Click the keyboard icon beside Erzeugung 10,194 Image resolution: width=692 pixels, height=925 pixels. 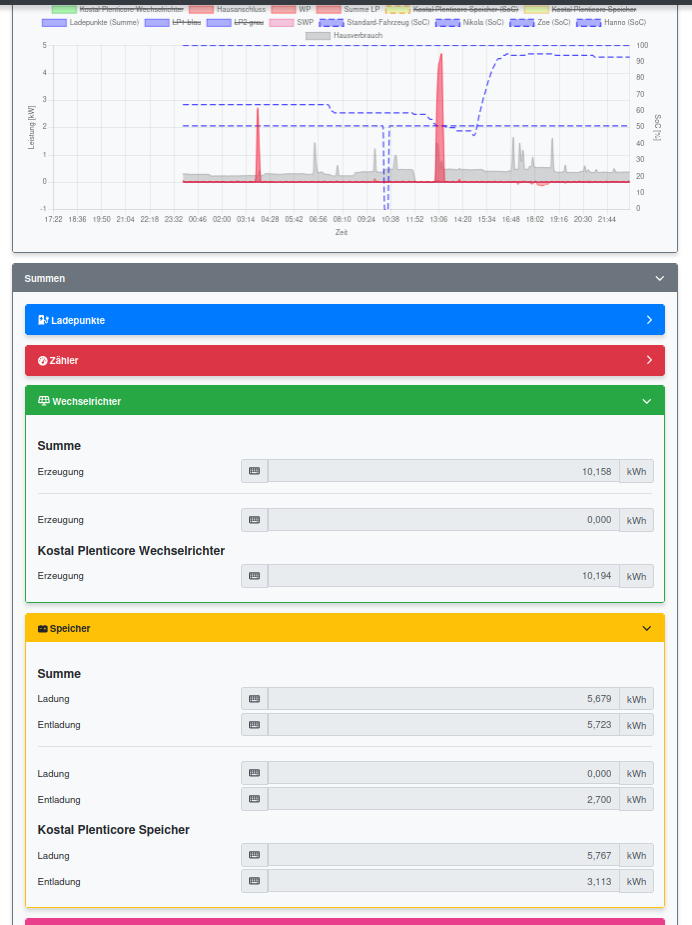(x=254, y=576)
